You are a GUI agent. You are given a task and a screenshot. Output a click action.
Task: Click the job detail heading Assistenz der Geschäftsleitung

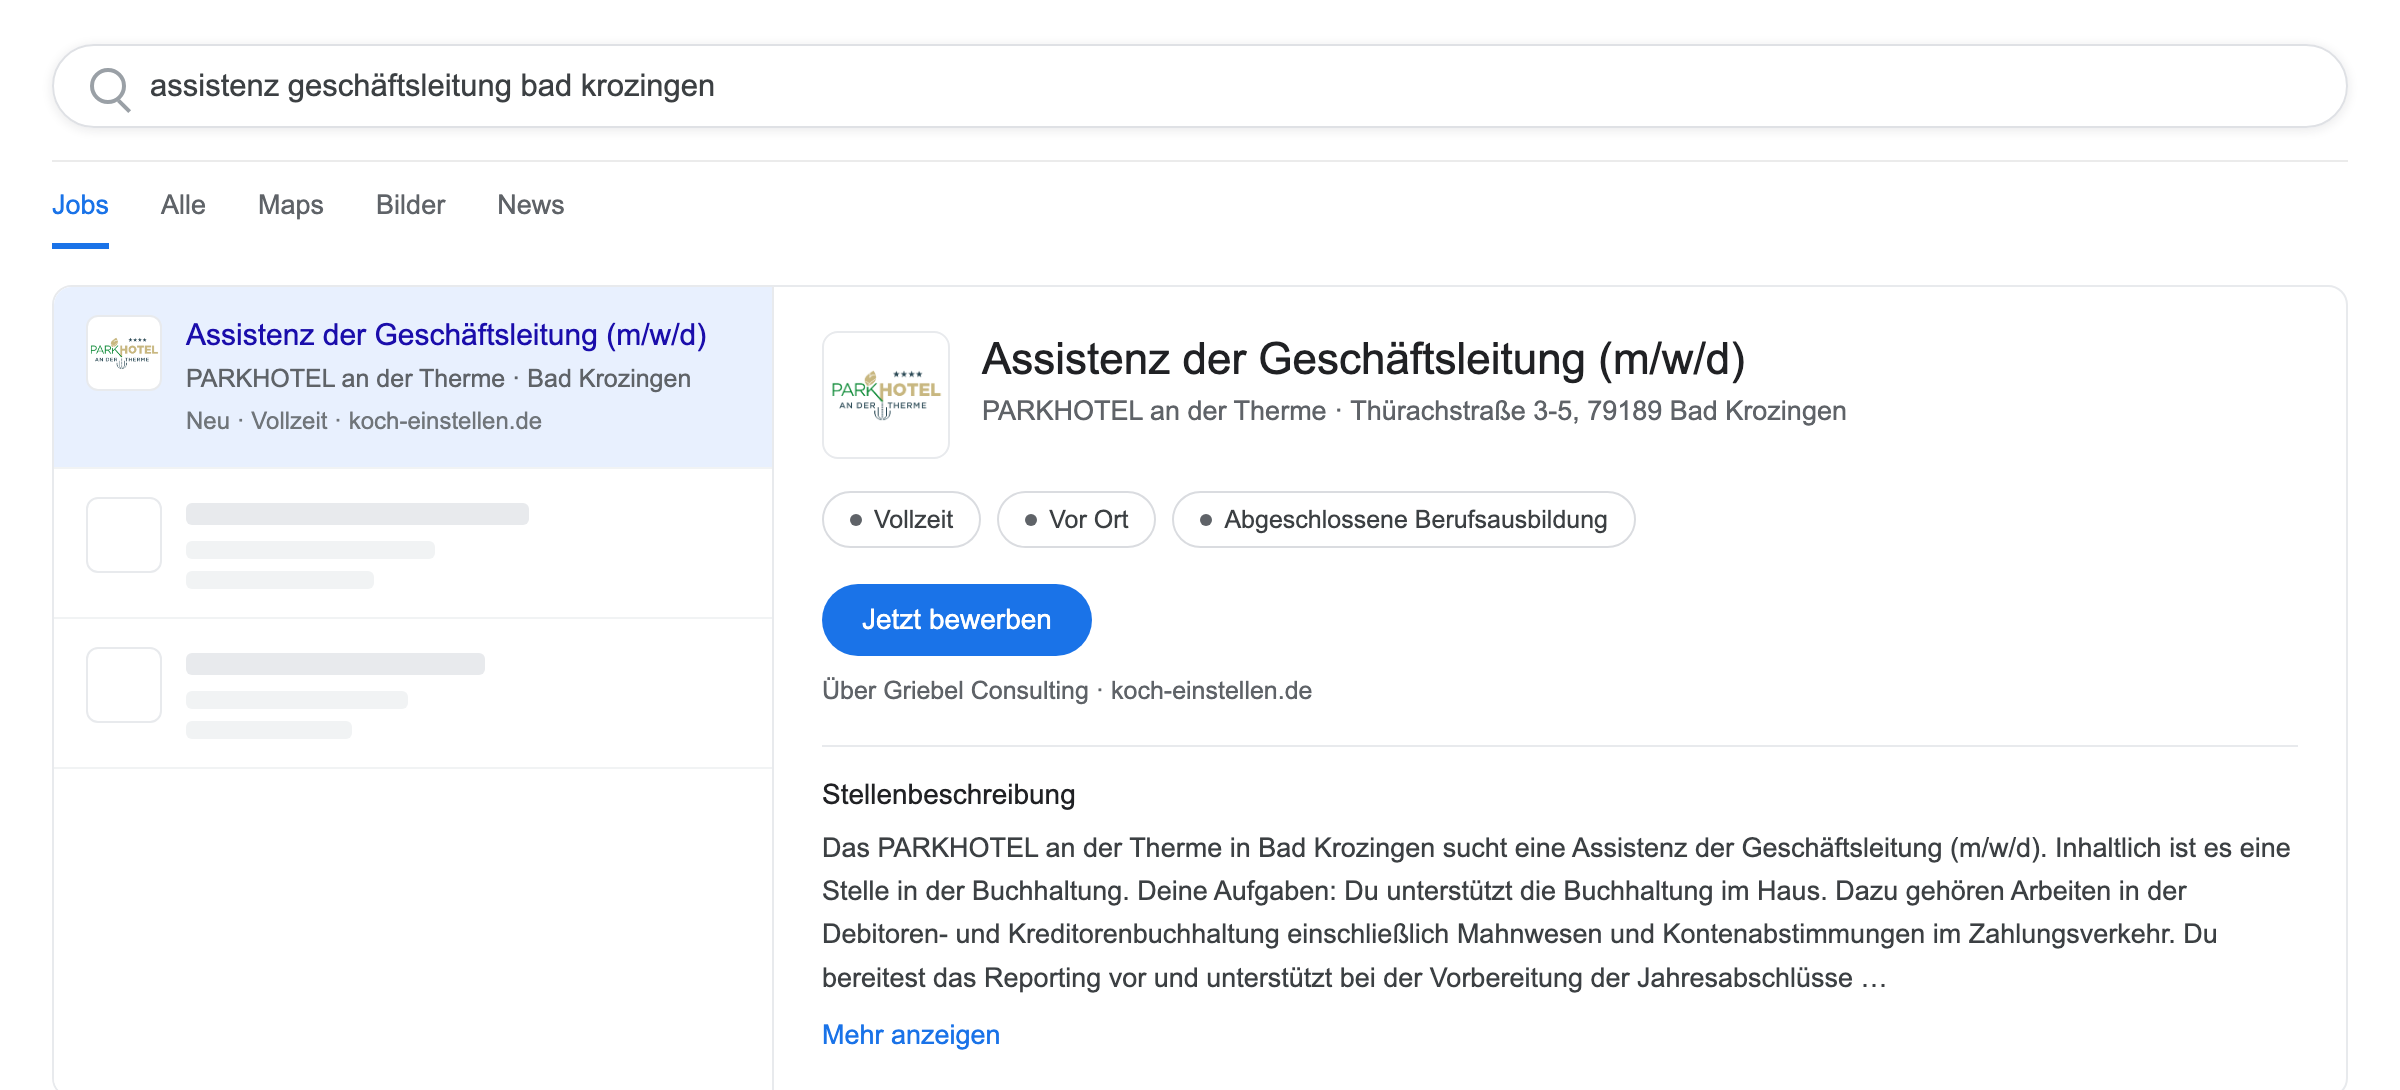click(1363, 359)
